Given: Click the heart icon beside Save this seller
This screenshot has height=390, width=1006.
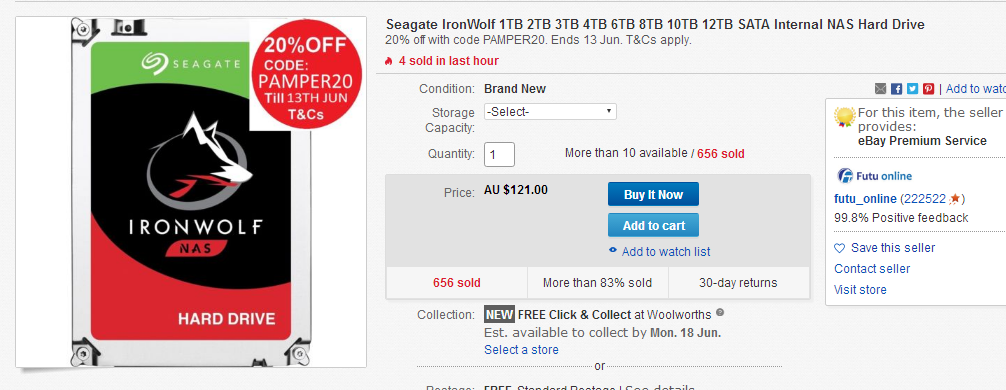Looking at the screenshot, I should coord(839,248).
